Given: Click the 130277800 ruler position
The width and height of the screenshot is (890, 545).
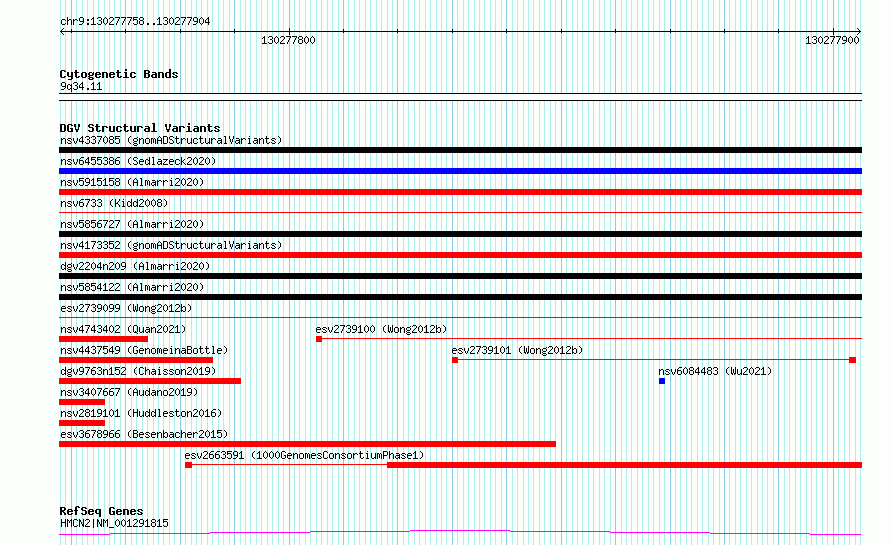Looking at the screenshot, I should pyautogui.click(x=288, y=40).
